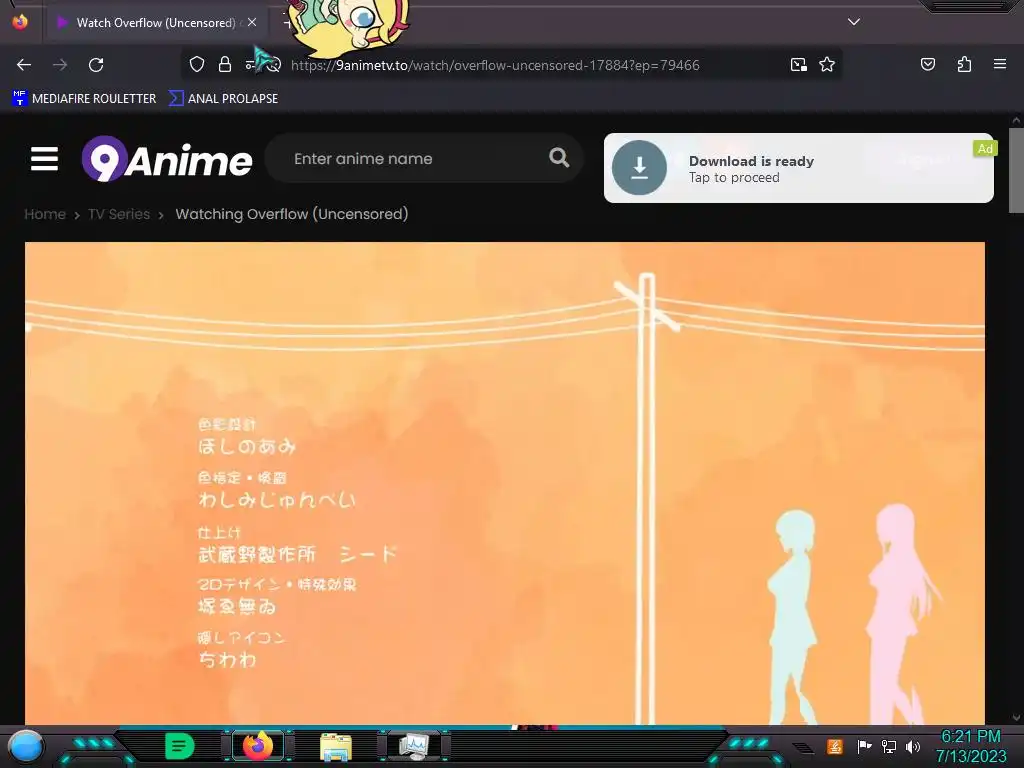The image size is (1024, 768).
Task: Open the Save to Pocket icon
Action: (927, 64)
